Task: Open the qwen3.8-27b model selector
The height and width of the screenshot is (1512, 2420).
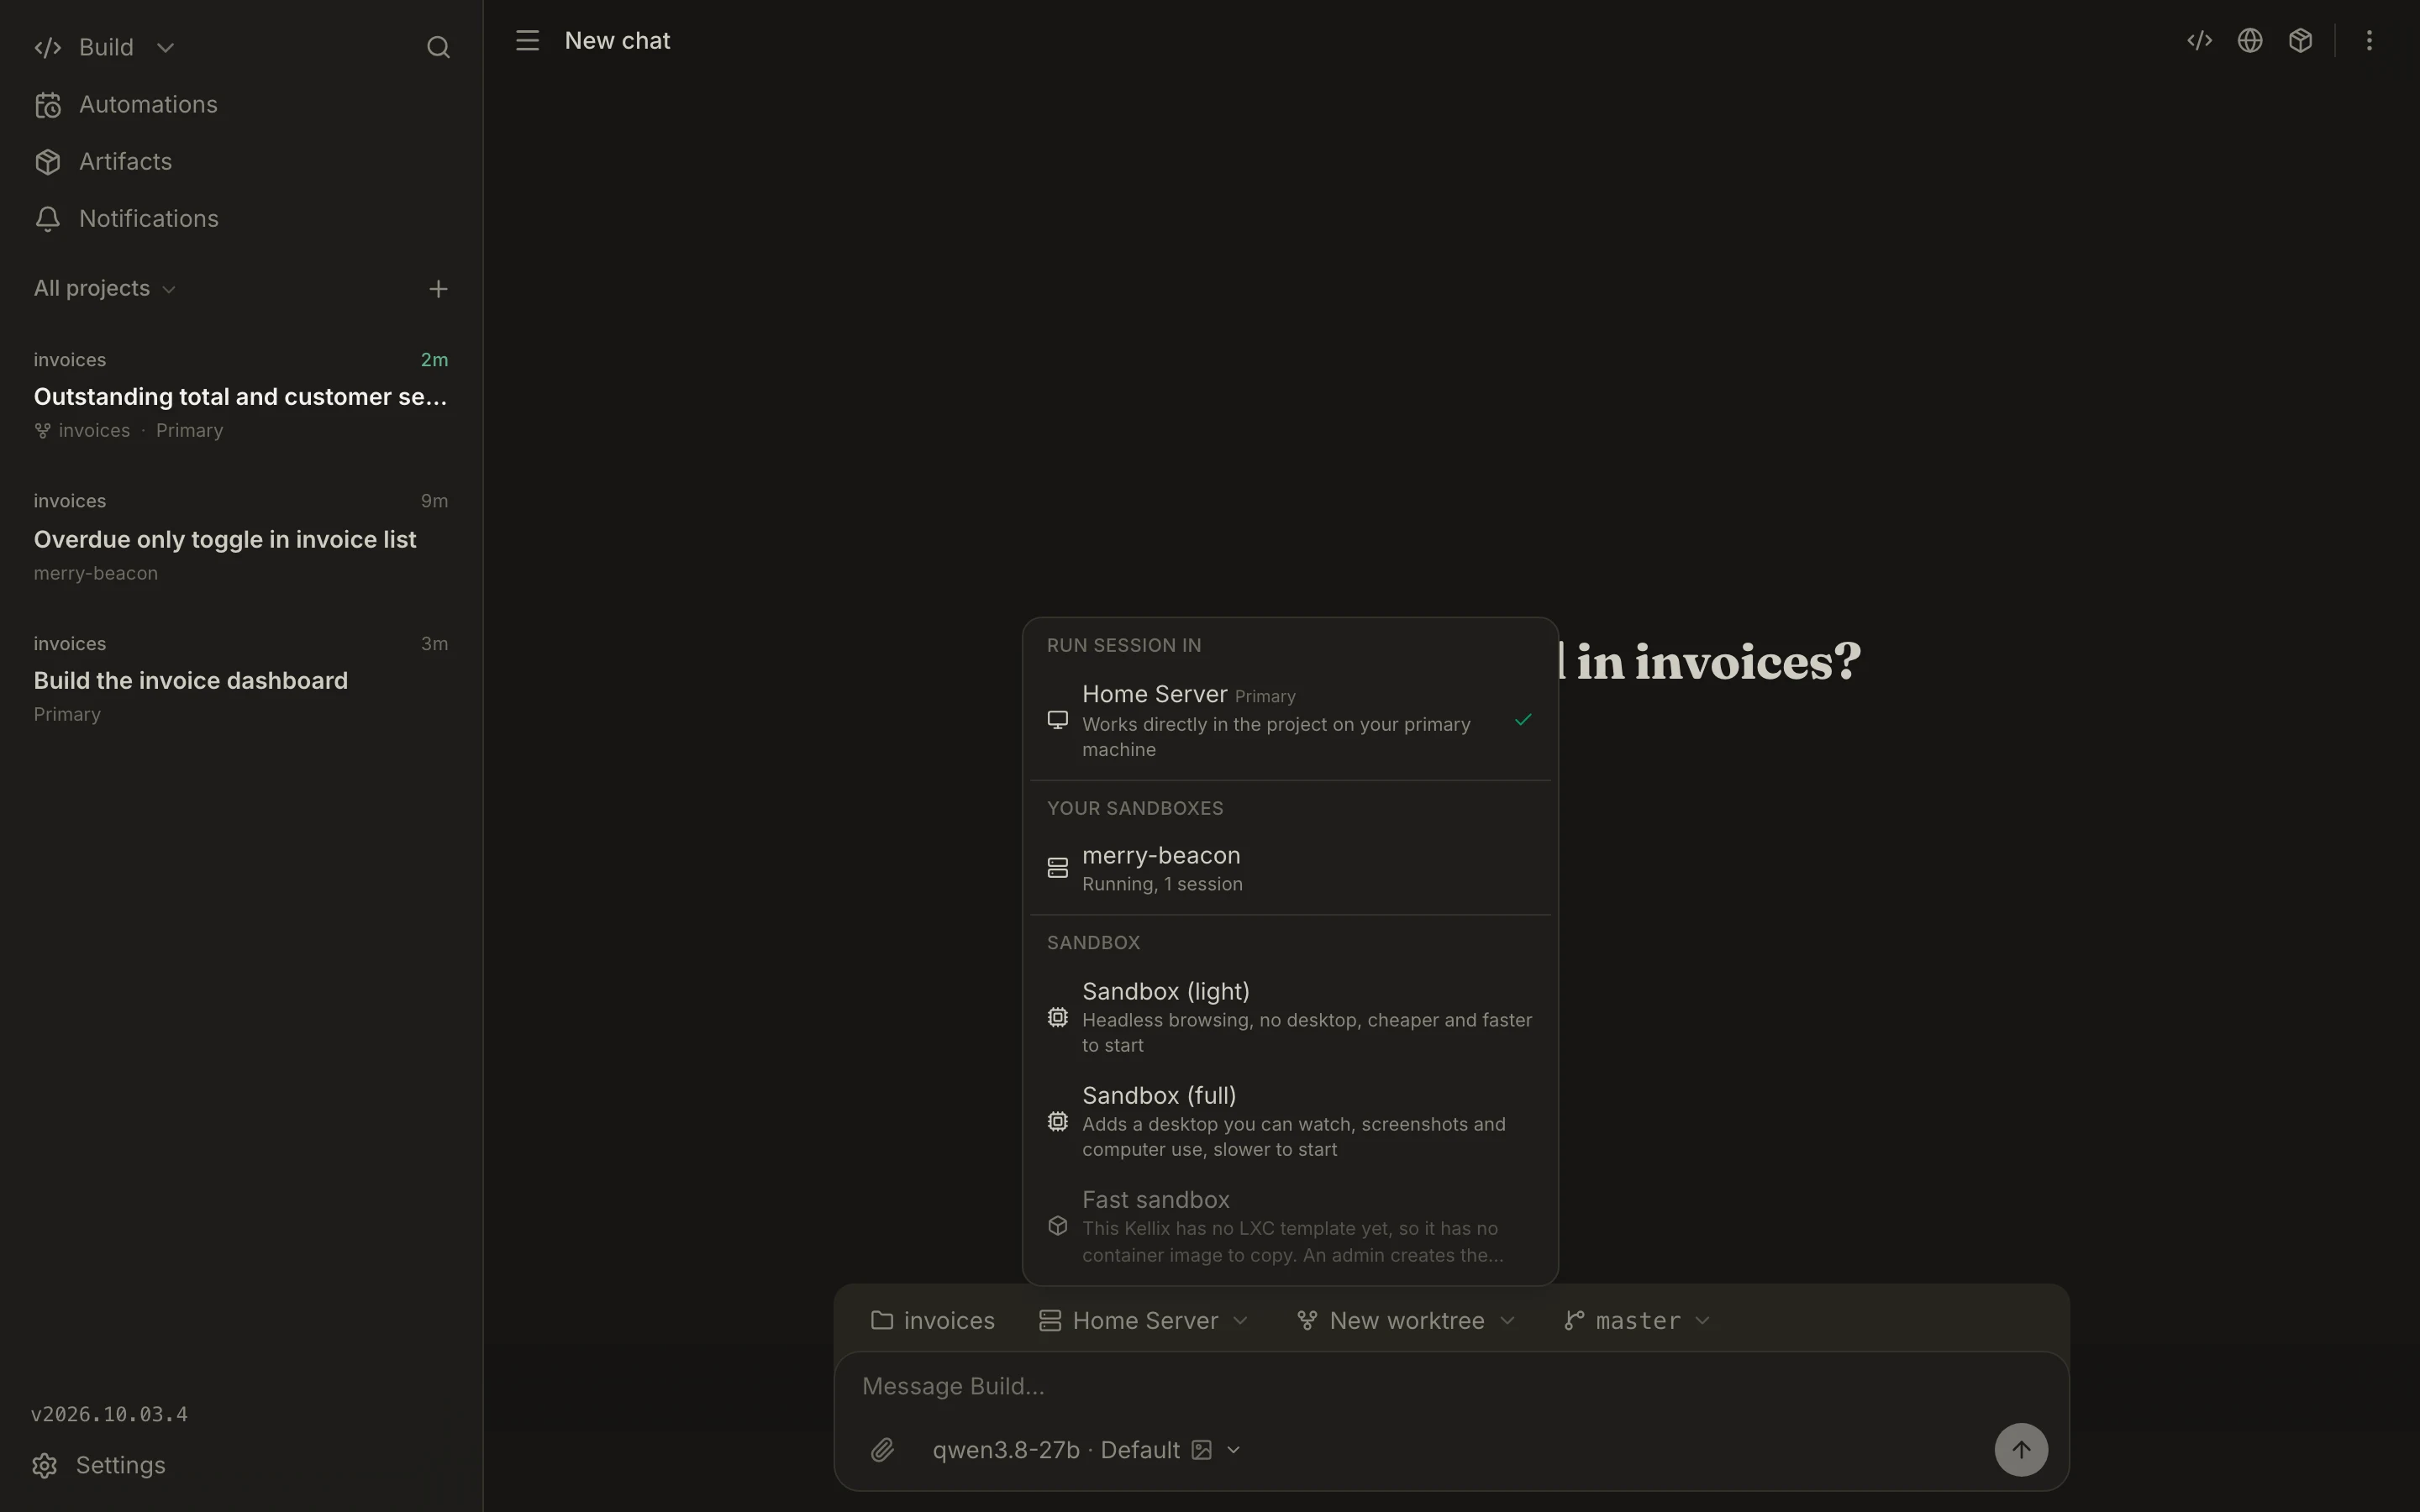Action: tap(1087, 1450)
